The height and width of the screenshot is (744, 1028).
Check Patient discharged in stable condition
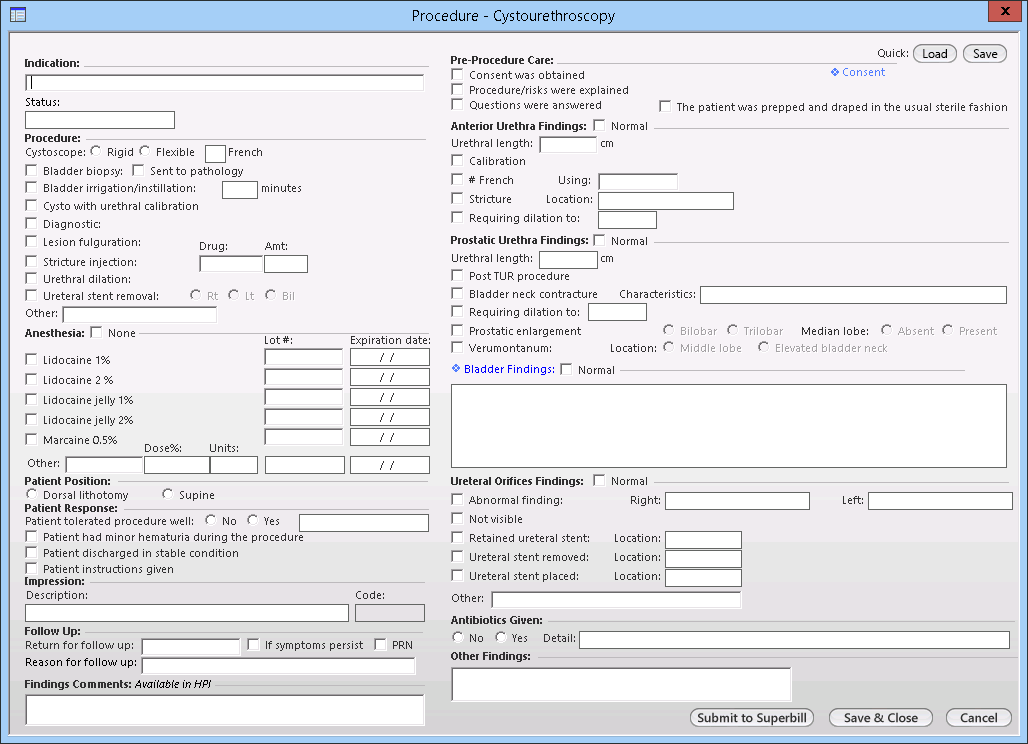(x=31, y=553)
